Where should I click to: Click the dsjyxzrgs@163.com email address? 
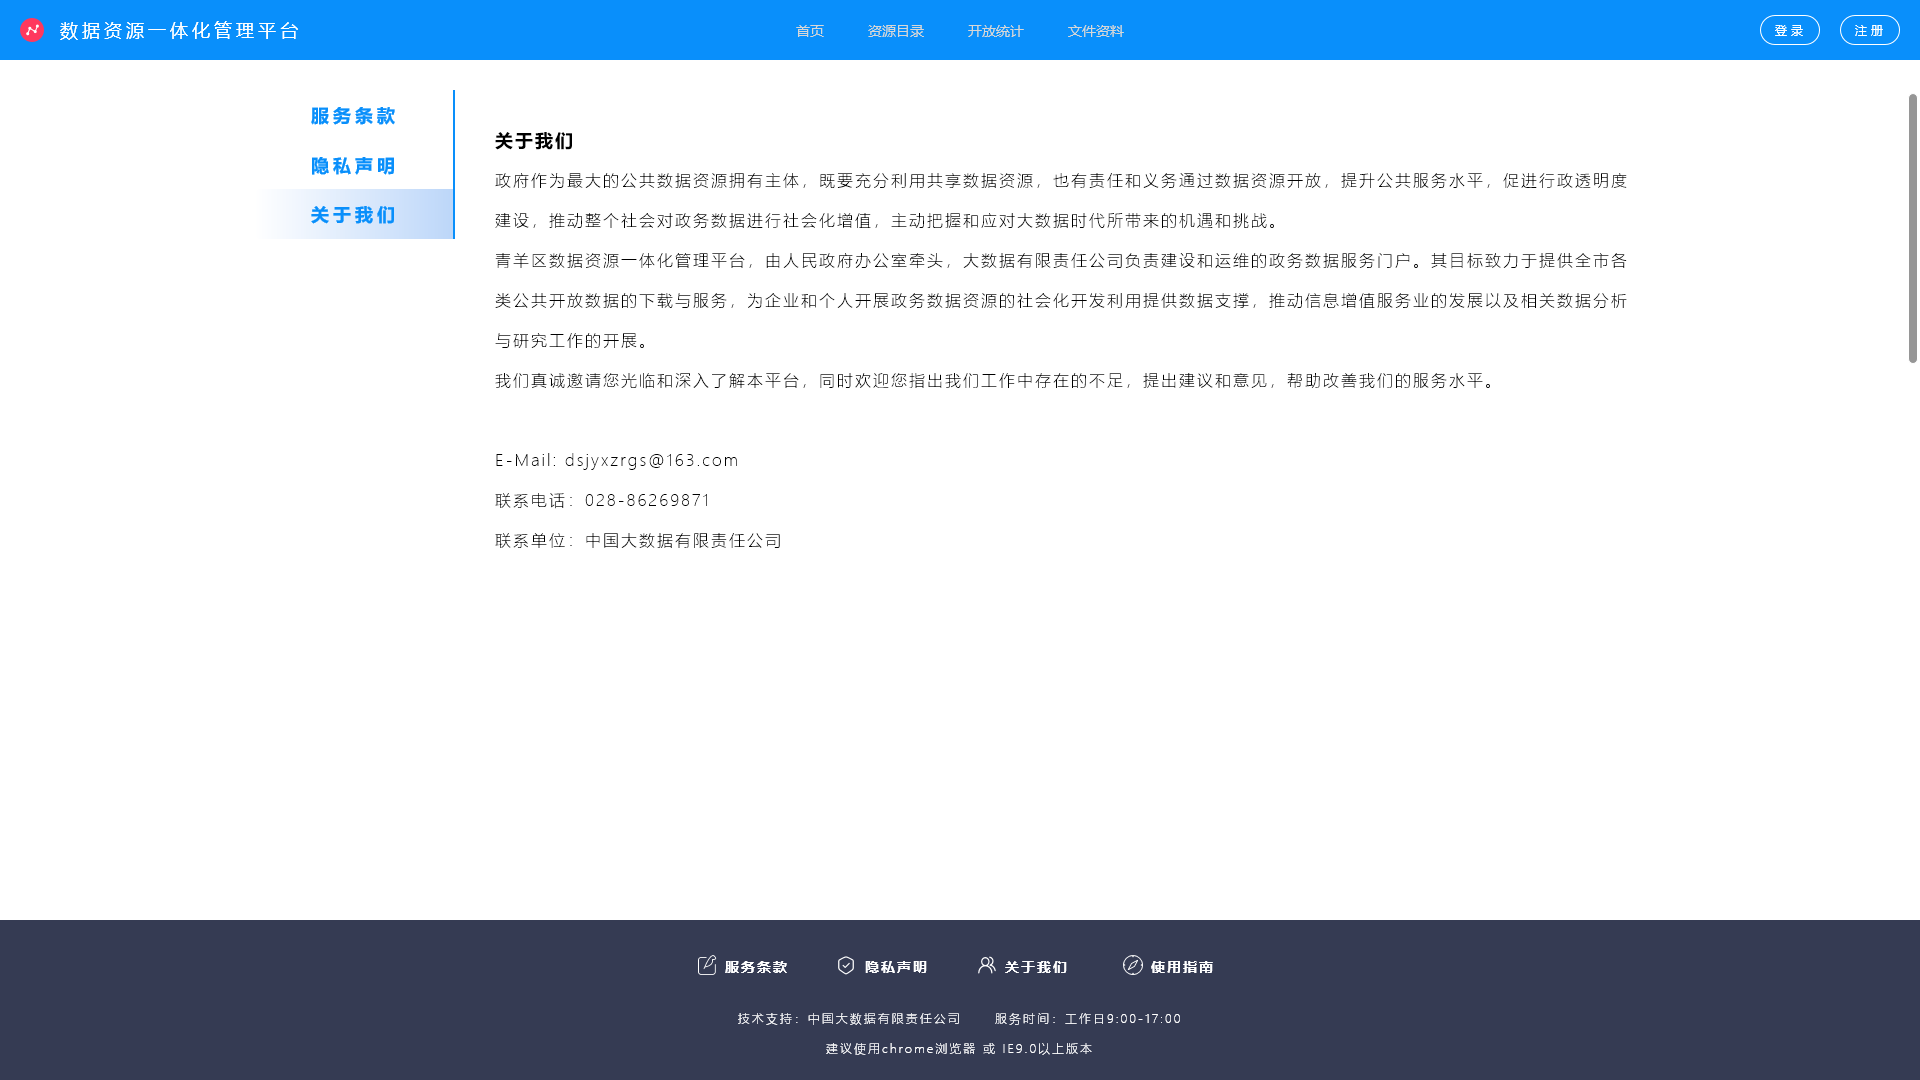[x=651, y=460]
